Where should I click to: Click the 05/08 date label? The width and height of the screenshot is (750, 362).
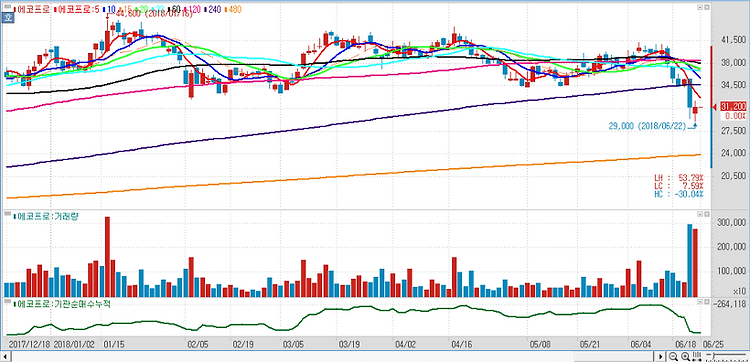pyautogui.click(x=539, y=344)
